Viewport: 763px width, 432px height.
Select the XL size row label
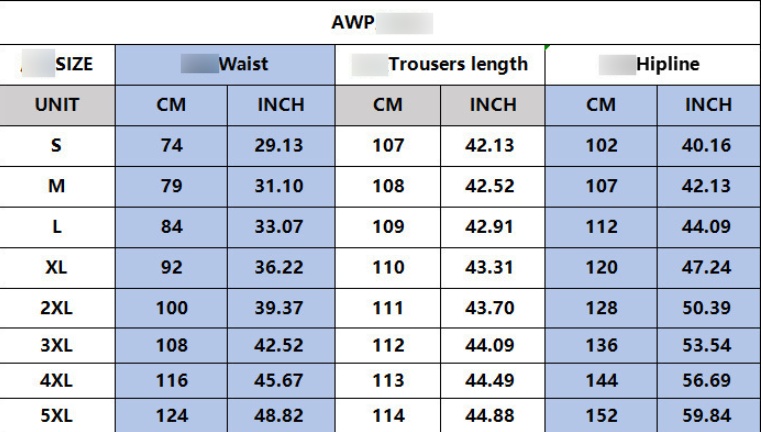point(57,270)
